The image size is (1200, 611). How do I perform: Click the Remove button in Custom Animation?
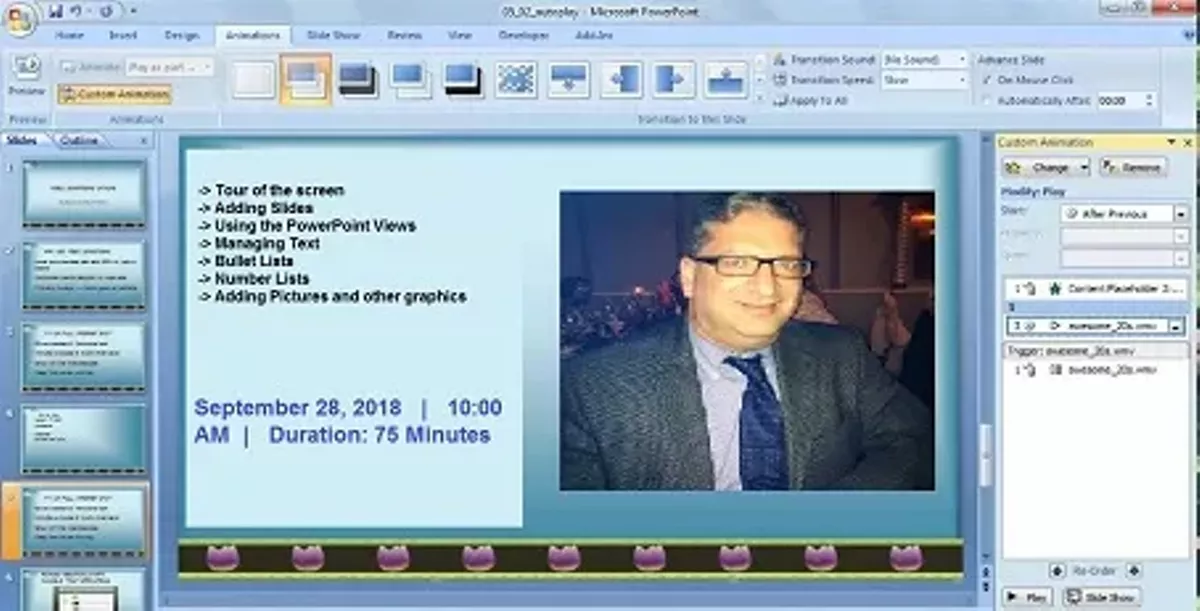pos(1135,167)
